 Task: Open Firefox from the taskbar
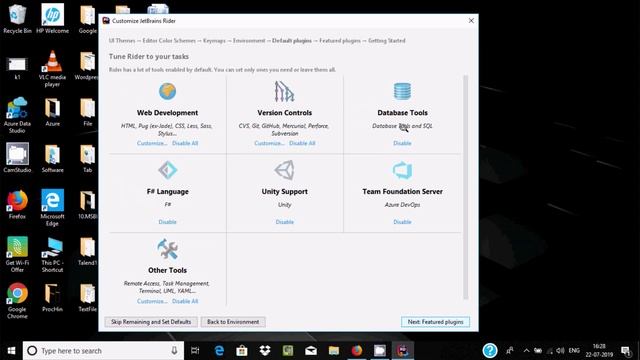tap(357, 351)
